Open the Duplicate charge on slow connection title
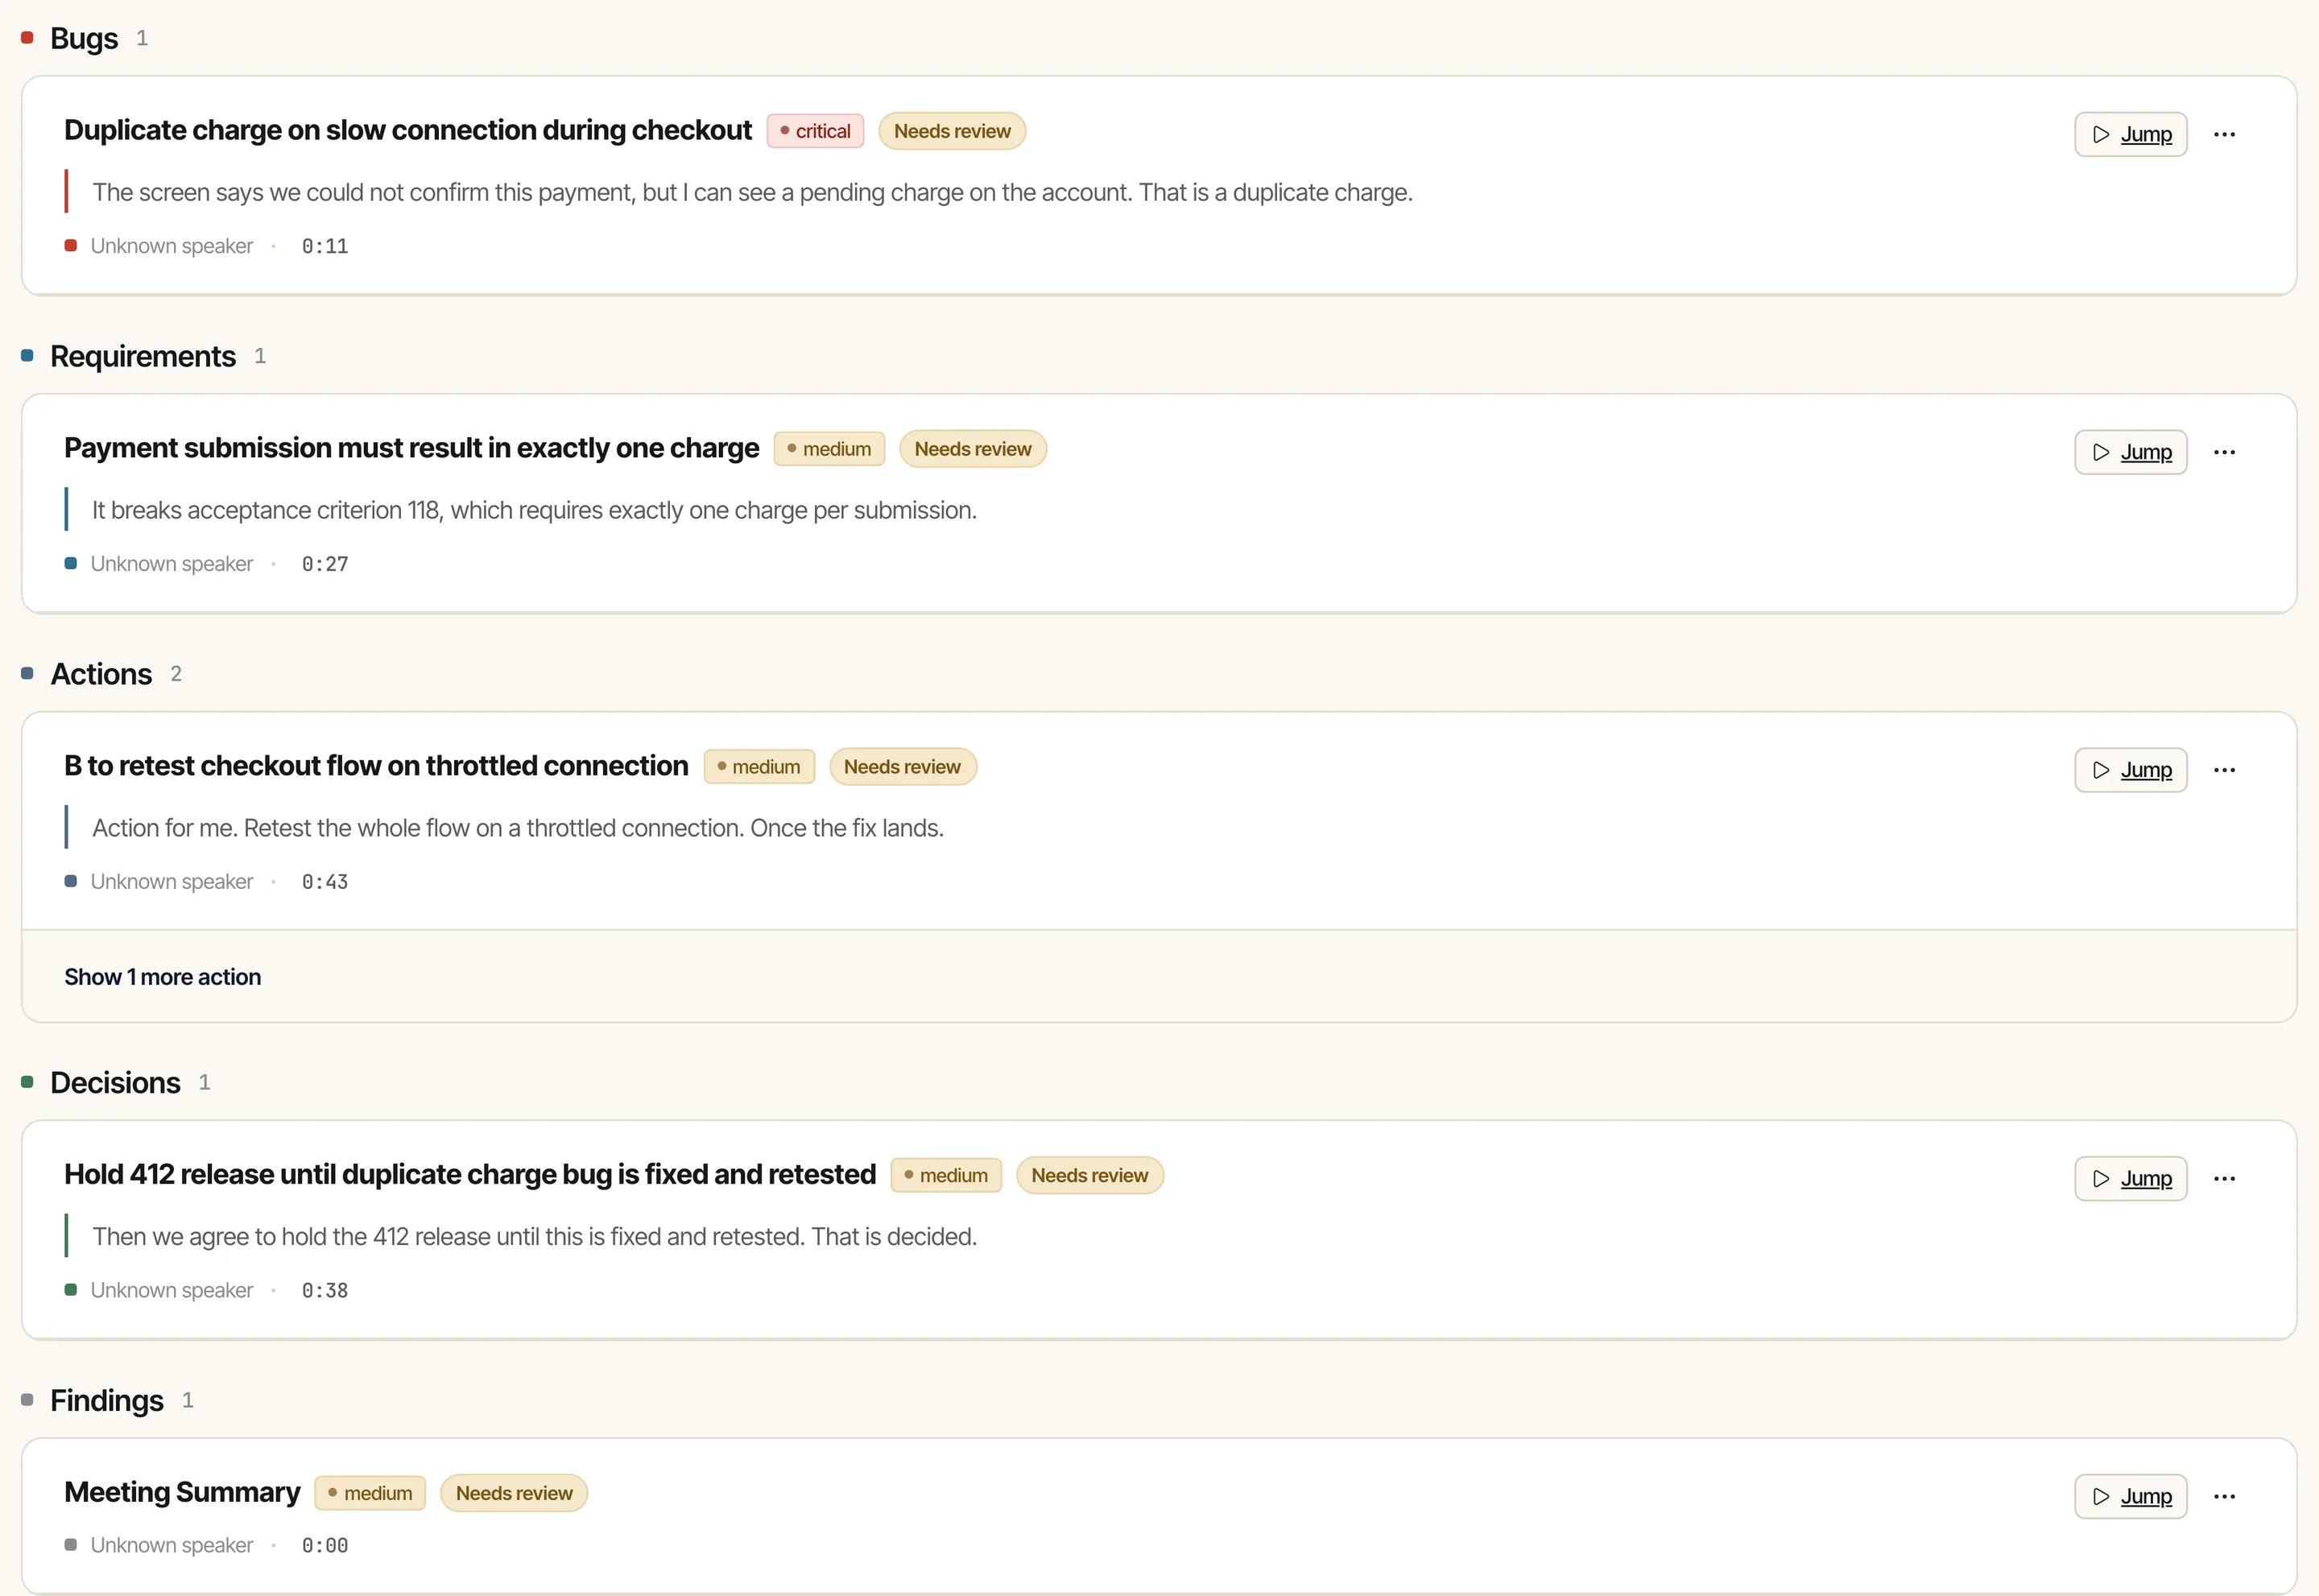Image resolution: width=2319 pixels, height=1596 pixels. point(408,130)
